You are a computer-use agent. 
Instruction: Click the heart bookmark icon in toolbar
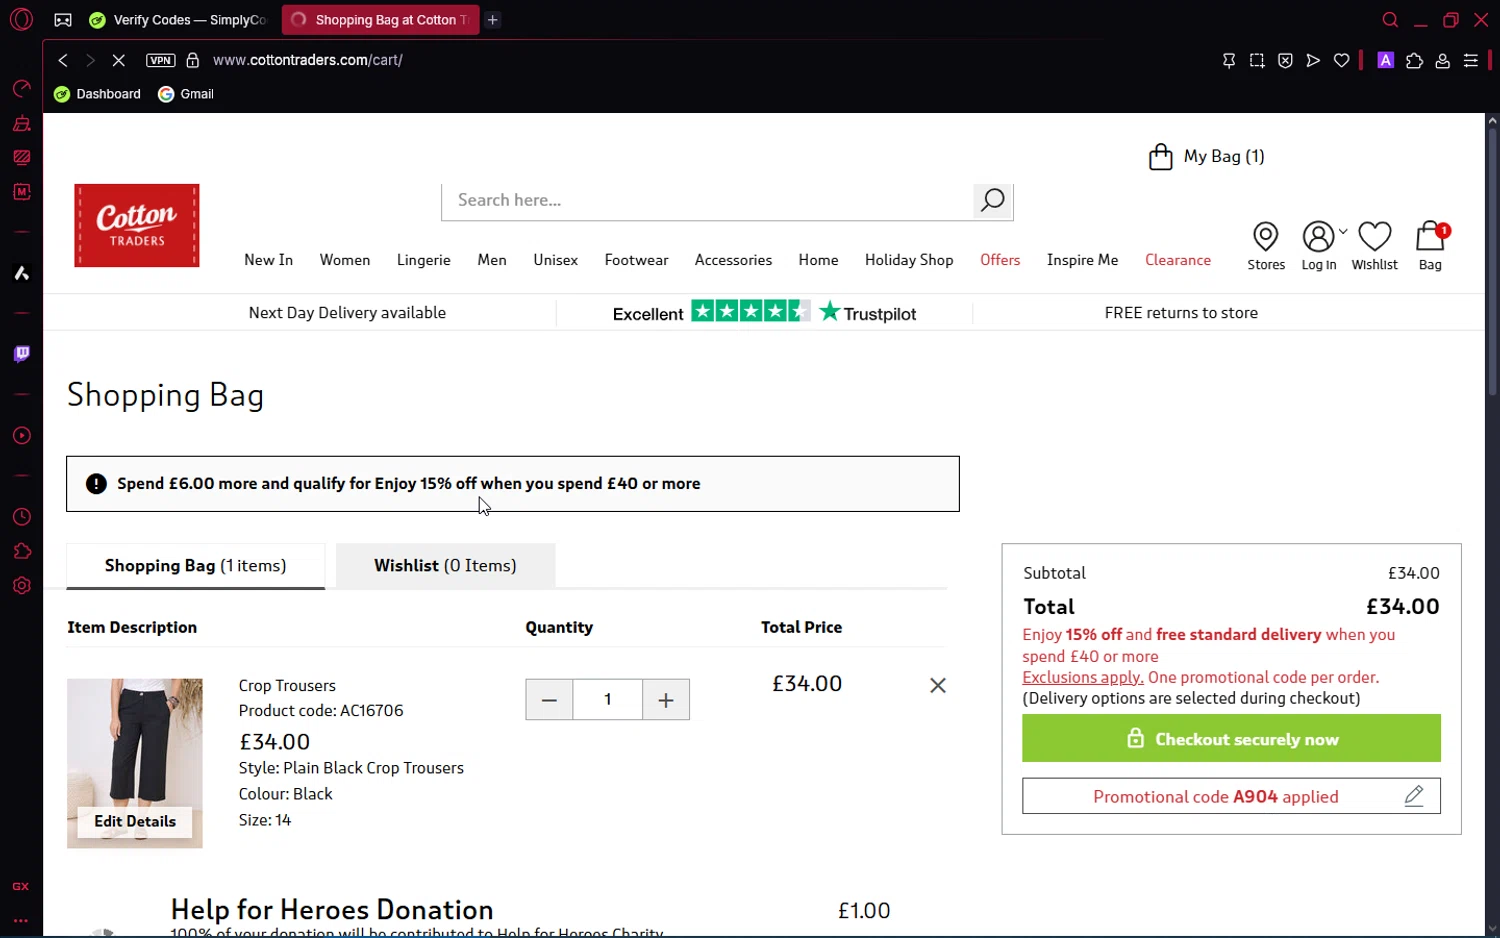click(x=1342, y=61)
